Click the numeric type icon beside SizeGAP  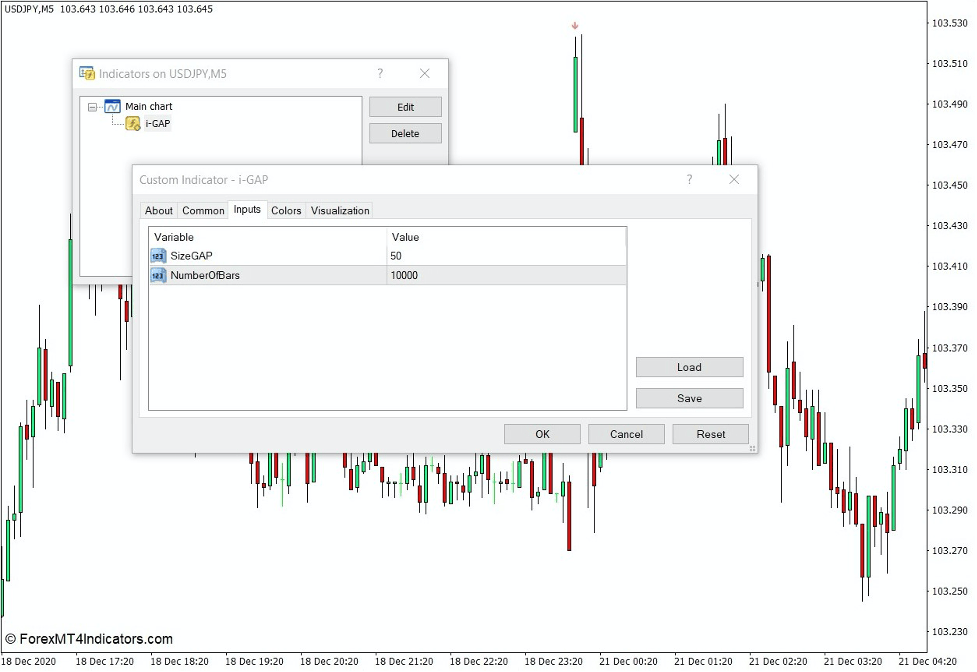(x=157, y=256)
